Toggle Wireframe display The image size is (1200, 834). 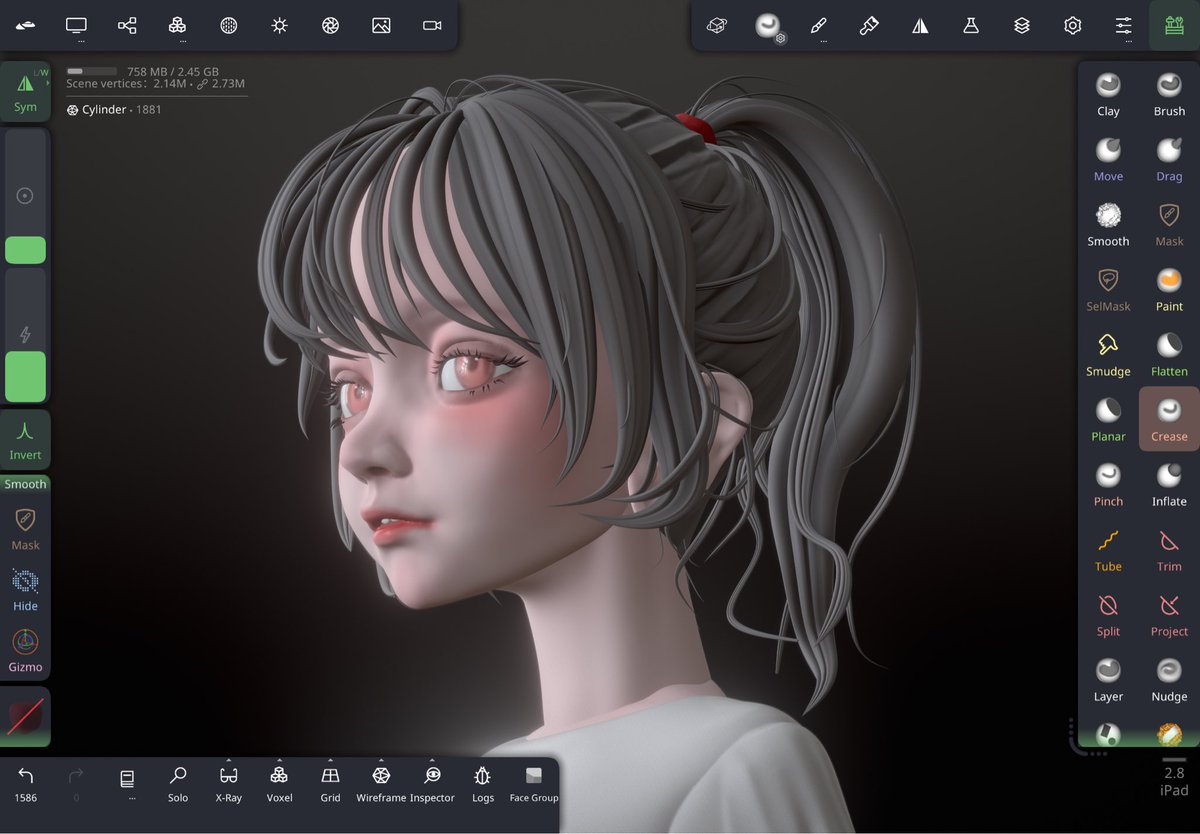381,783
